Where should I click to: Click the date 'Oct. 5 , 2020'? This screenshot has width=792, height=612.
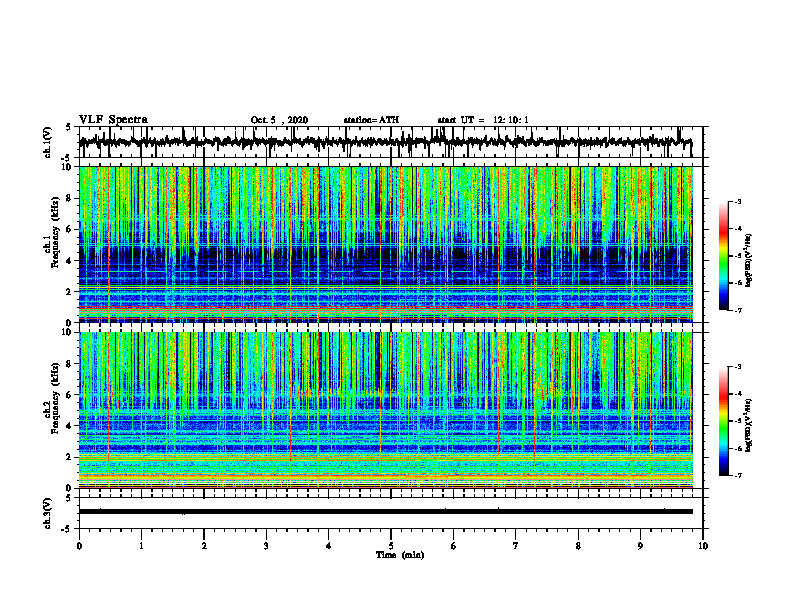(x=279, y=120)
